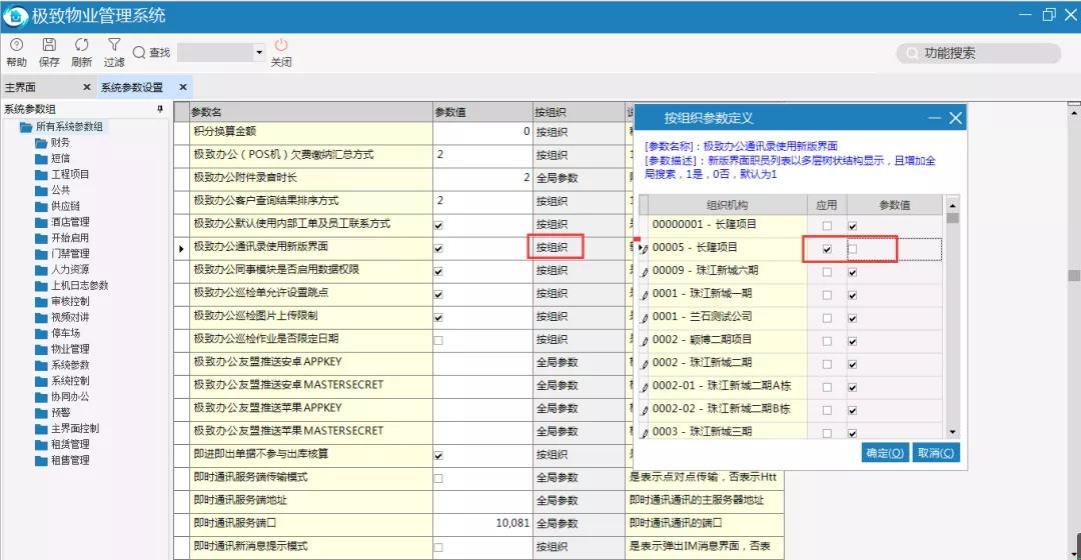The width and height of the screenshot is (1081, 560).
Task: Click 全局参数 cell of 极致办公附件录音时长
Action: click(x=578, y=178)
